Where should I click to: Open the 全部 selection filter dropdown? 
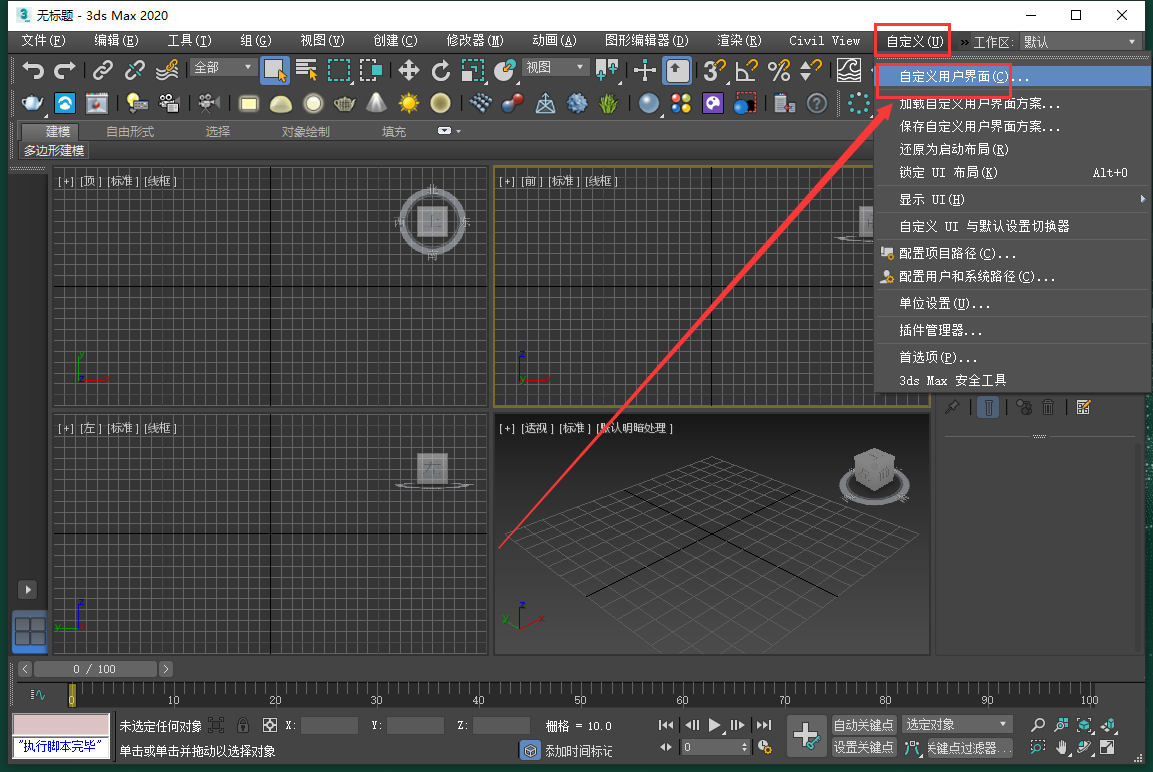(223, 67)
